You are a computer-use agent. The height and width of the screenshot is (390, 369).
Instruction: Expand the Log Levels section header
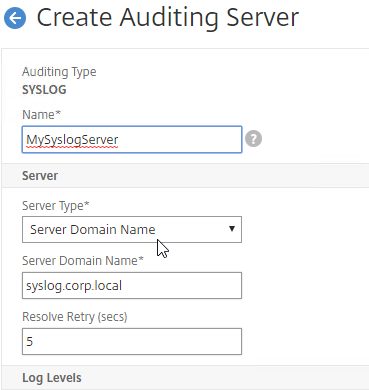pyautogui.click(x=185, y=378)
